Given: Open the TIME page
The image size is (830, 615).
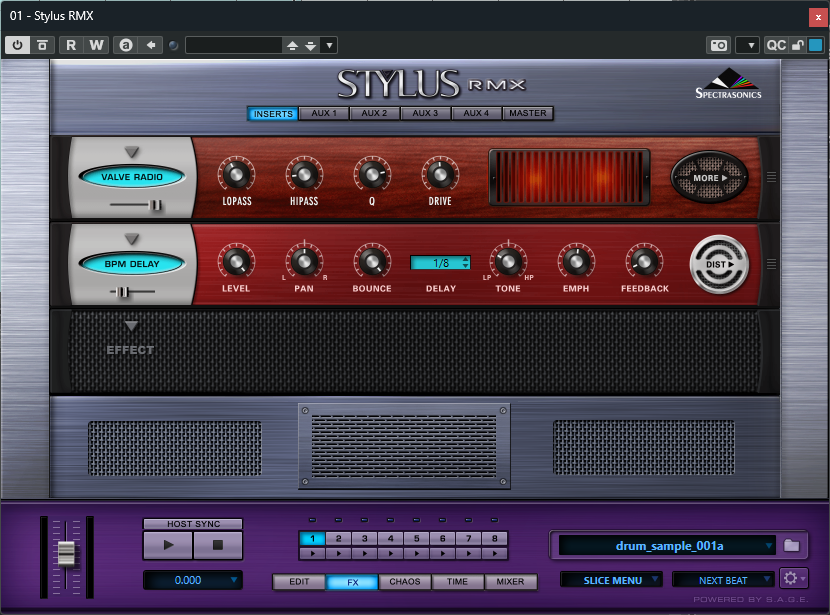Looking at the screenshot, I should click(x=457, y=582).
